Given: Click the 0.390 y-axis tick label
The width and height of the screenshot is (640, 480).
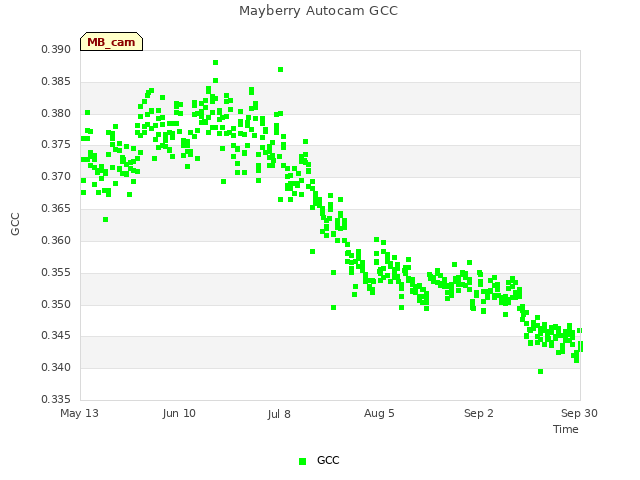Looking at the screenshot, I should tap(56, 49).
